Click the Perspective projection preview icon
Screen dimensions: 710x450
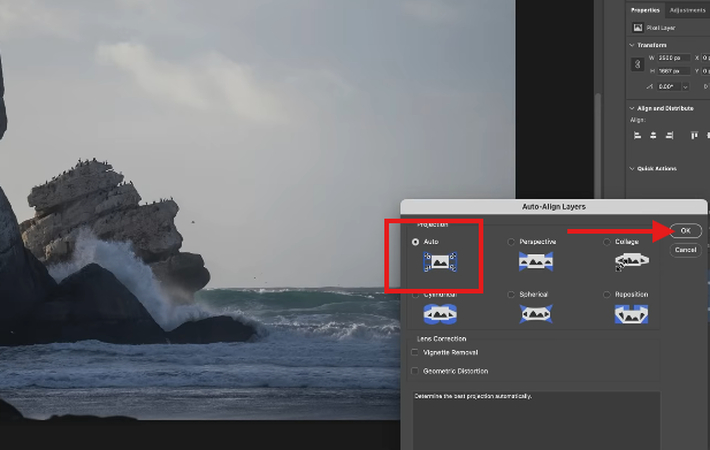[x=535, y=262]
